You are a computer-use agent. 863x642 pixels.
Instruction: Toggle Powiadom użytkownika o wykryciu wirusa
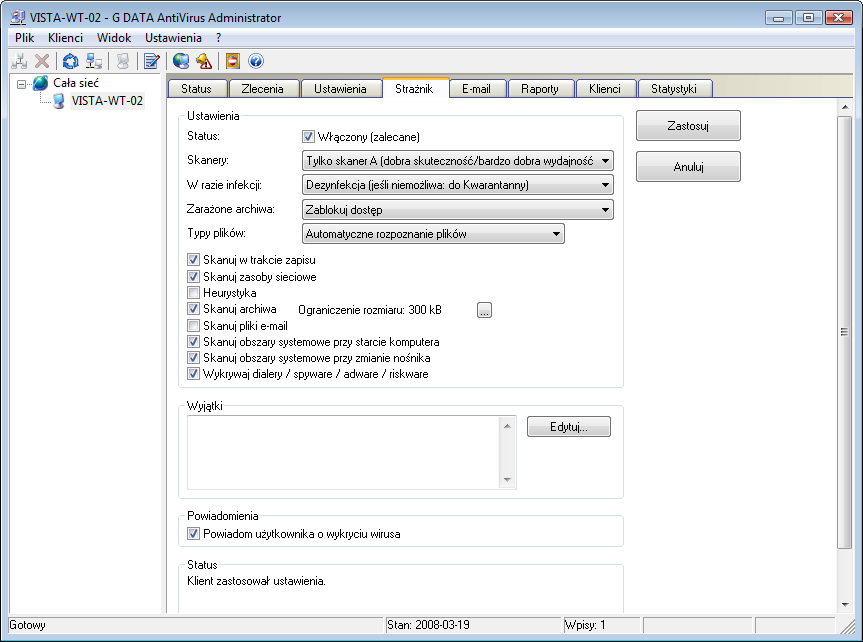[x=193, y=534]
